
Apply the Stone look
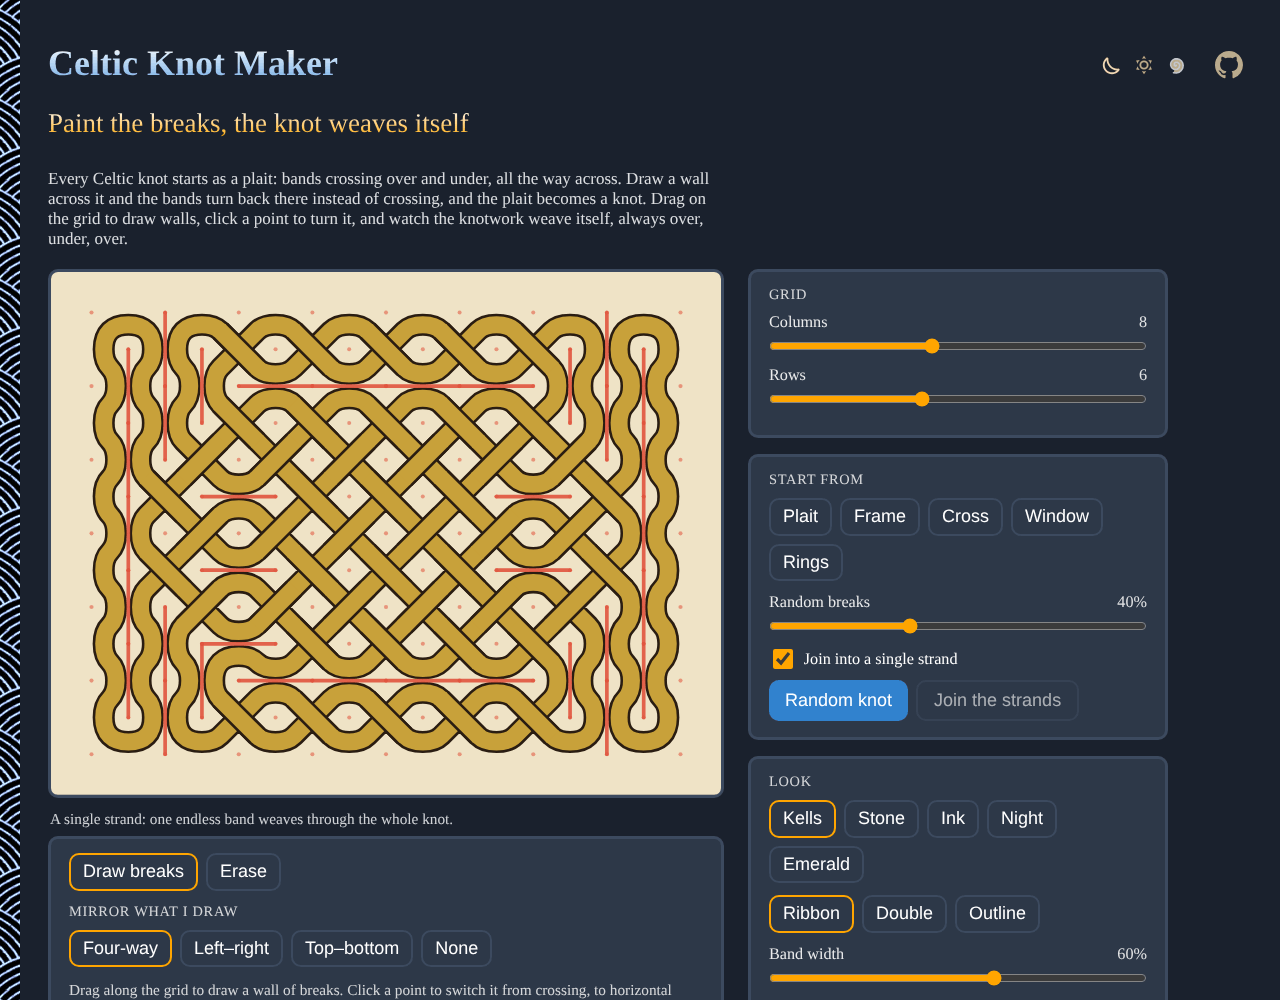[x=881, y=819]
